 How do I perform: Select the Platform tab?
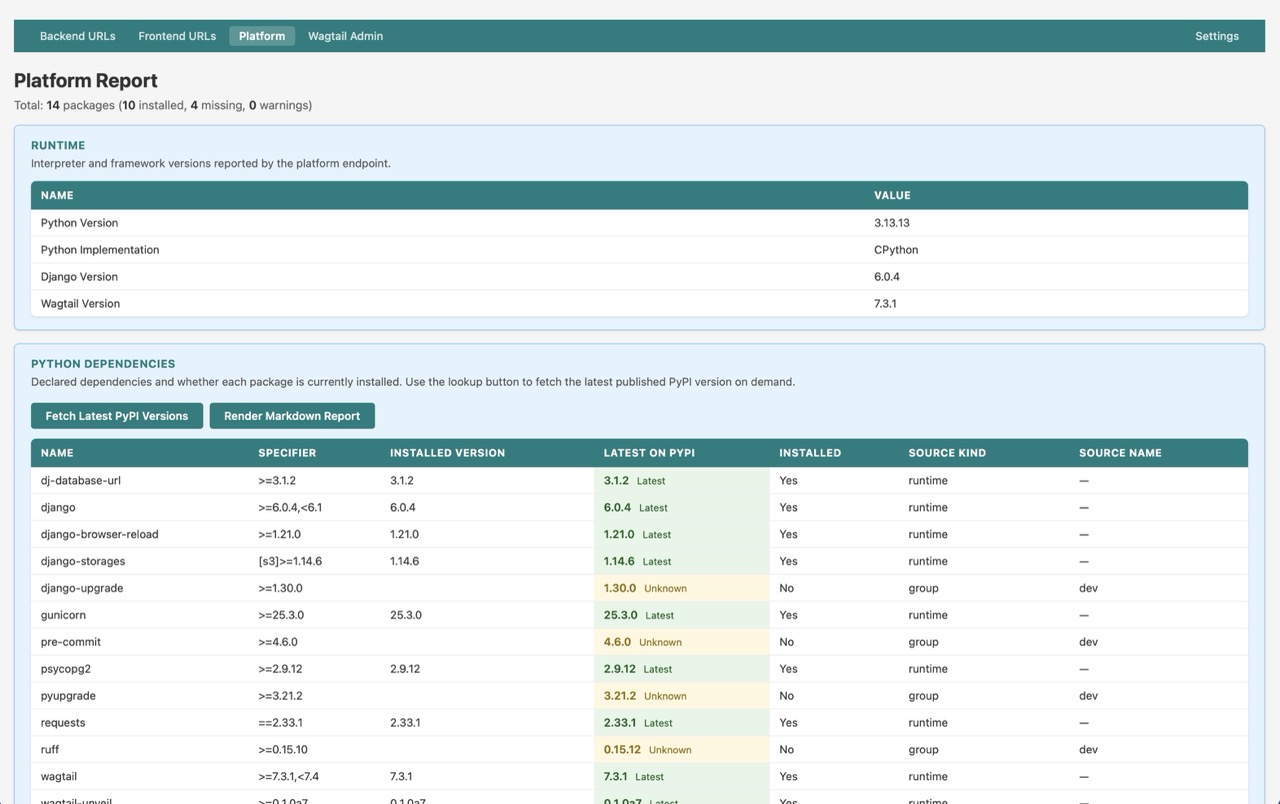[262, 36]
